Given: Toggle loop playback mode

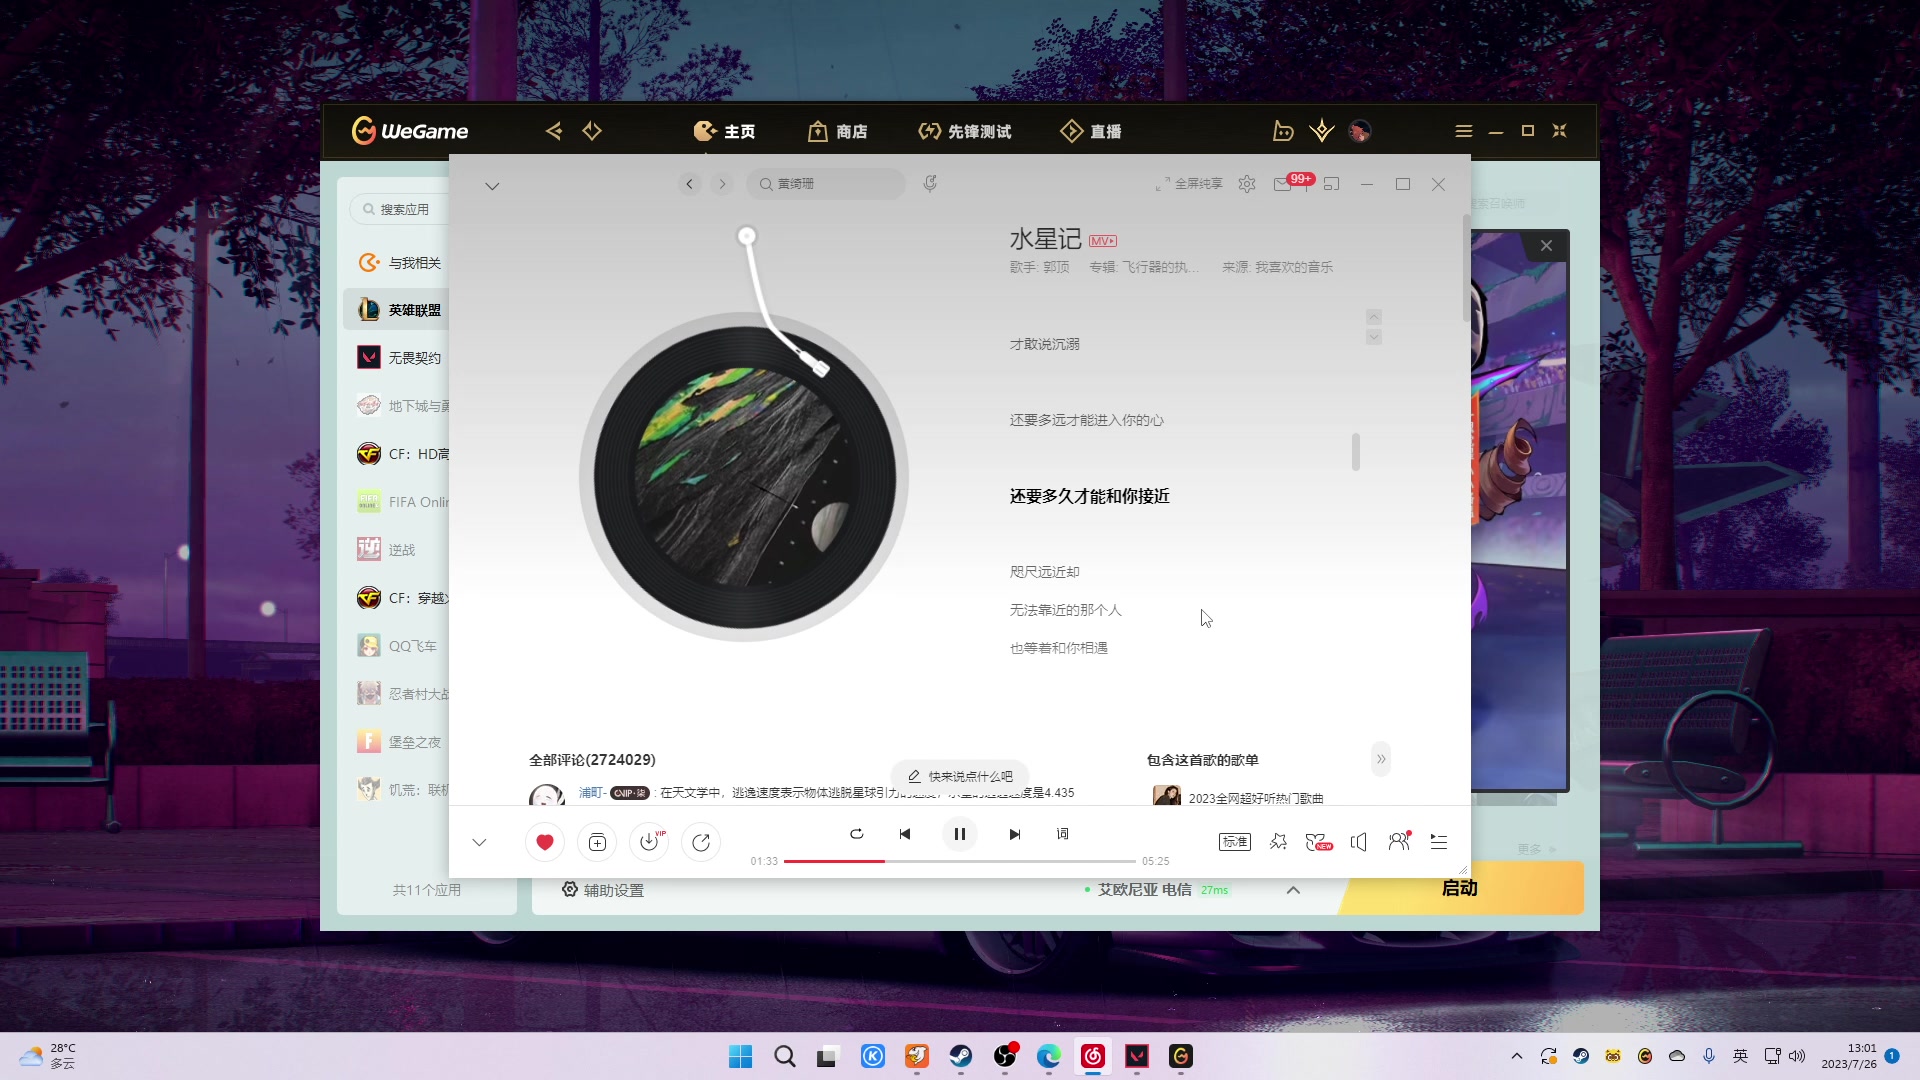Looking at the screenshot, I should pyautogui.click(x=857, y=834).
